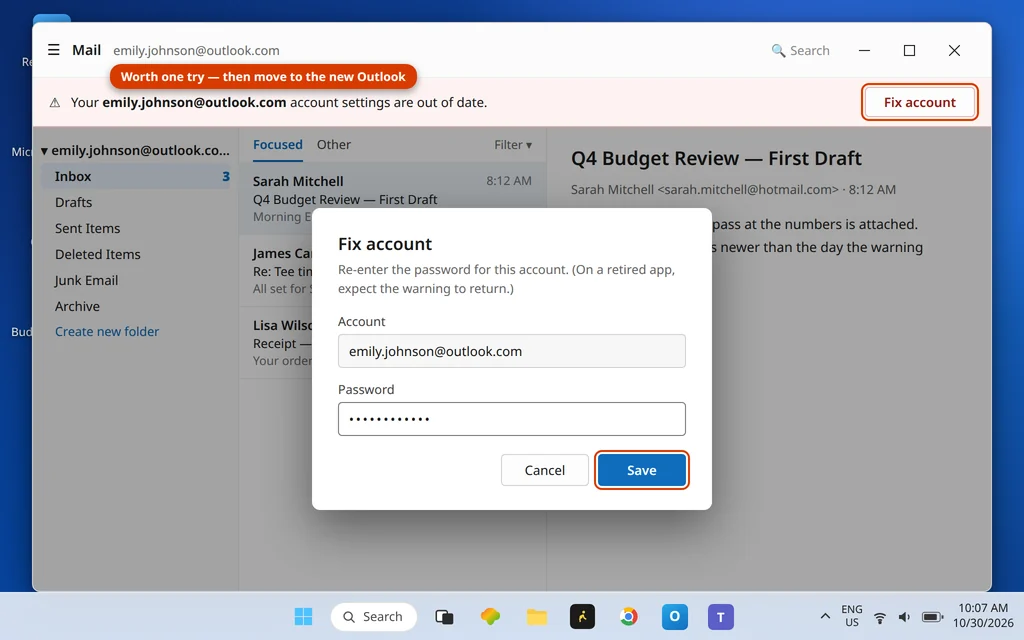Cancel the Fix account dialog

coord(545,470)
